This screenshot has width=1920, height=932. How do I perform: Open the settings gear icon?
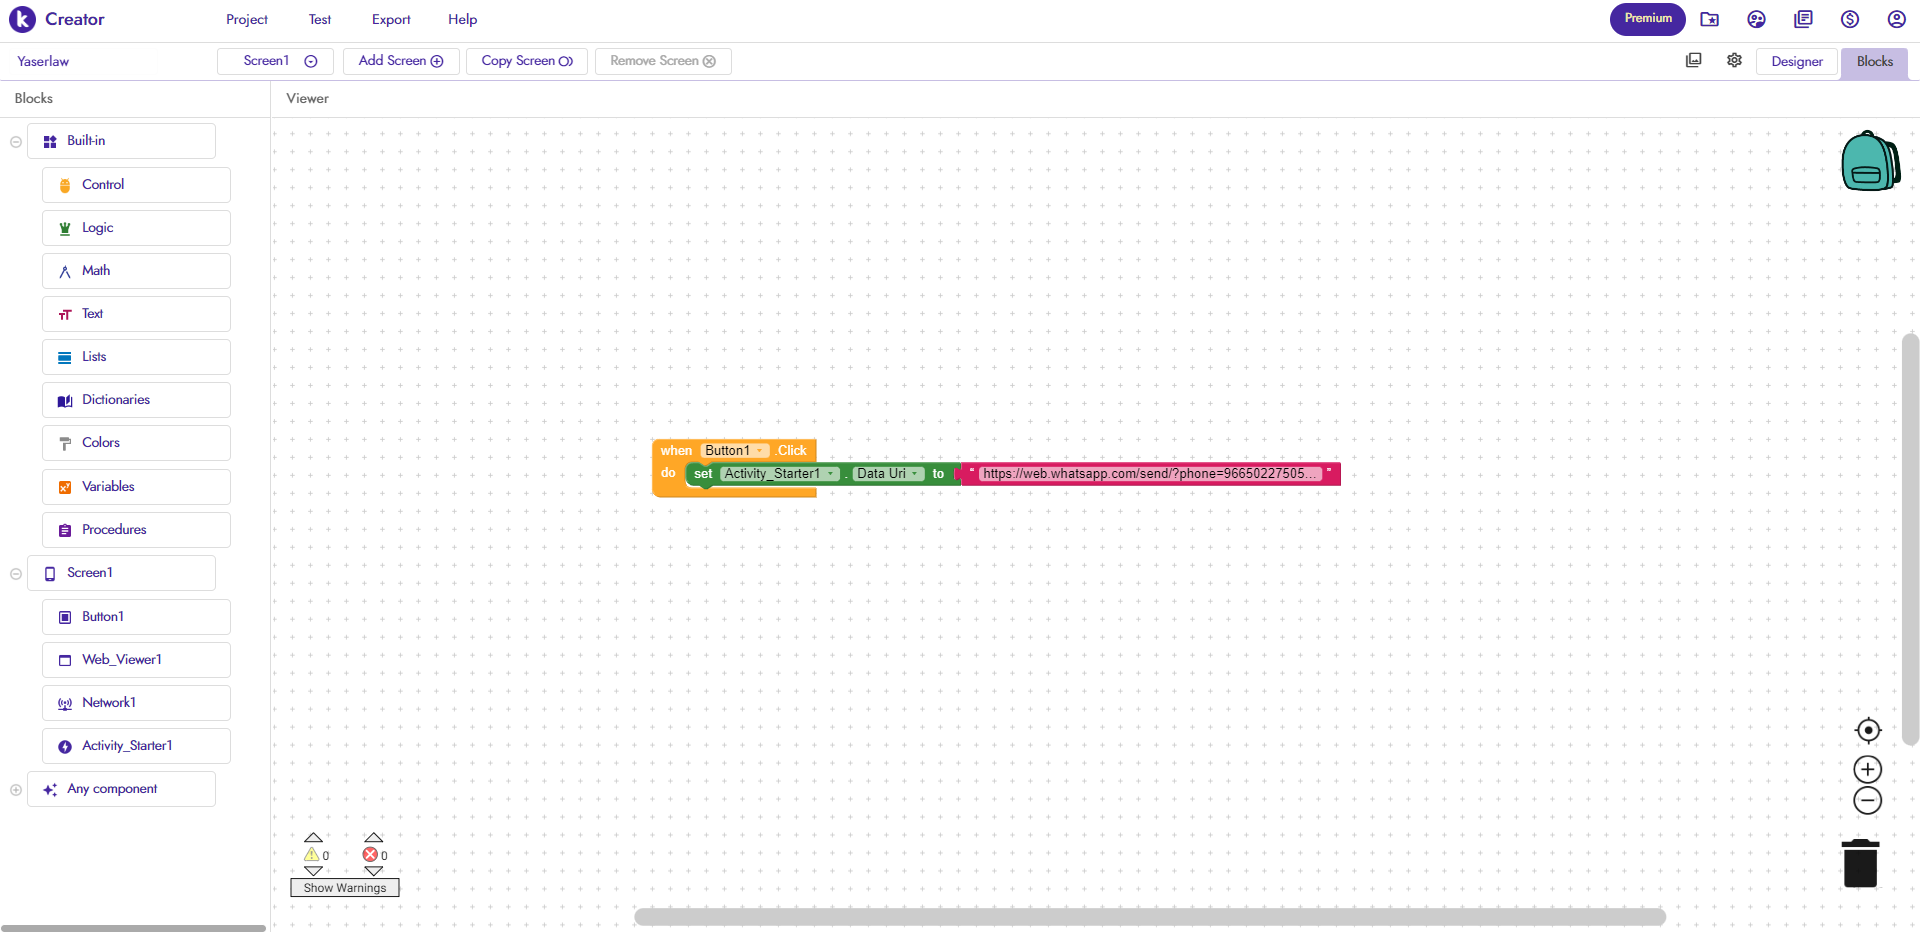(1734, 60)
